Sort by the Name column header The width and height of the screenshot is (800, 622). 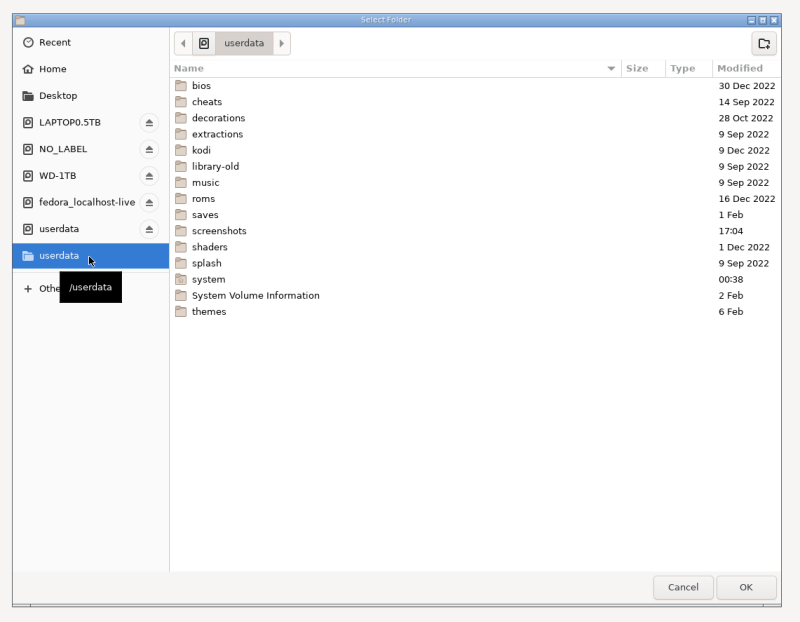point(395,68)
